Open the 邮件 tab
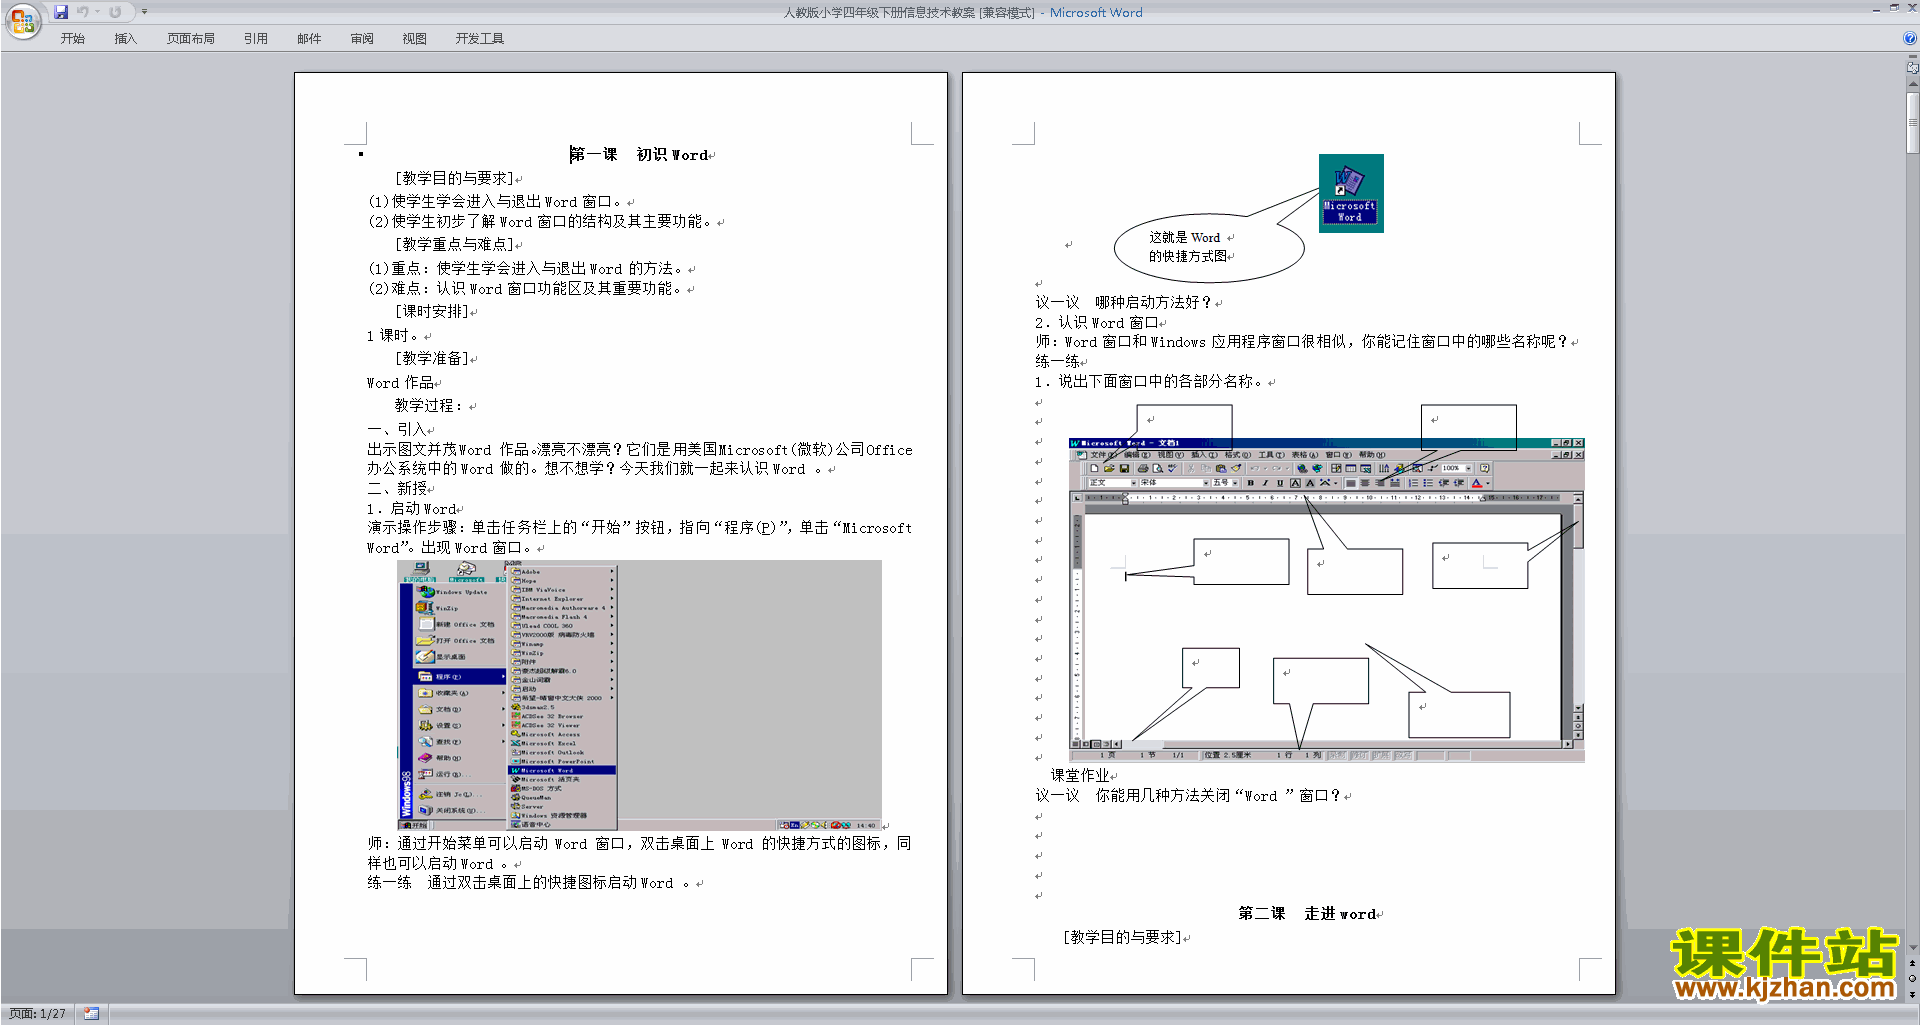 309,39
